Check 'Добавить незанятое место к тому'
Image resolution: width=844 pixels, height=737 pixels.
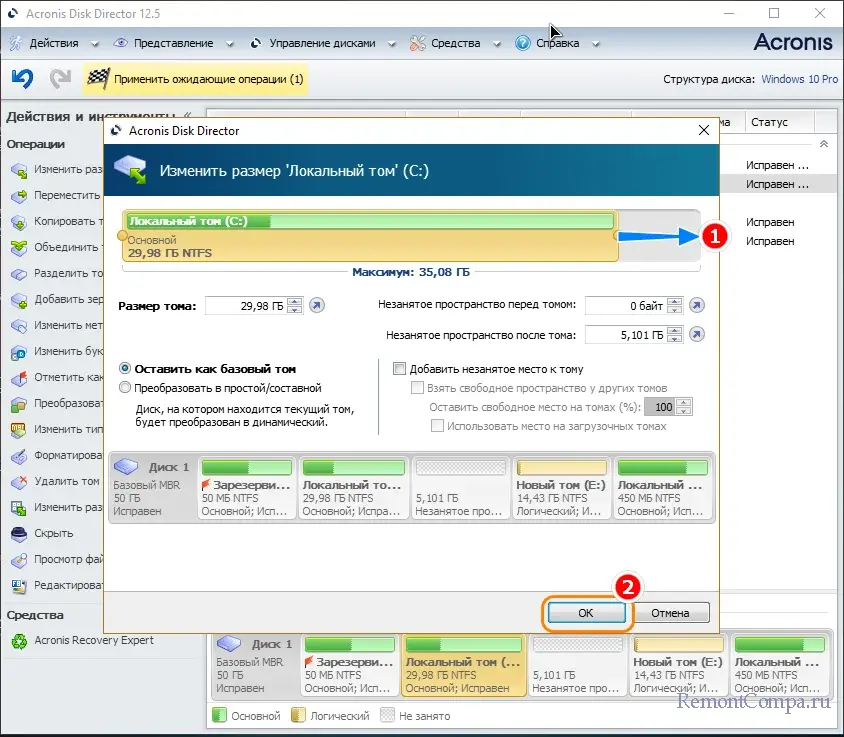pyautogui.click(x=399, y=369)
